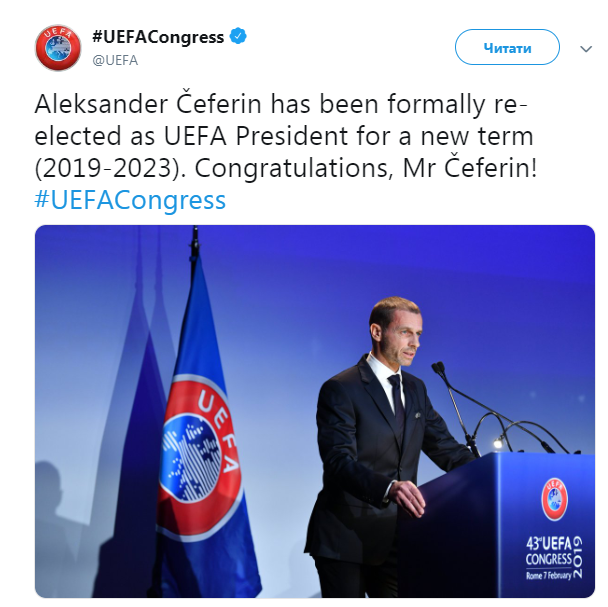Click the Rome 7 February text on the podium
This screenshot has height=607, width=608.
[547, 577]
